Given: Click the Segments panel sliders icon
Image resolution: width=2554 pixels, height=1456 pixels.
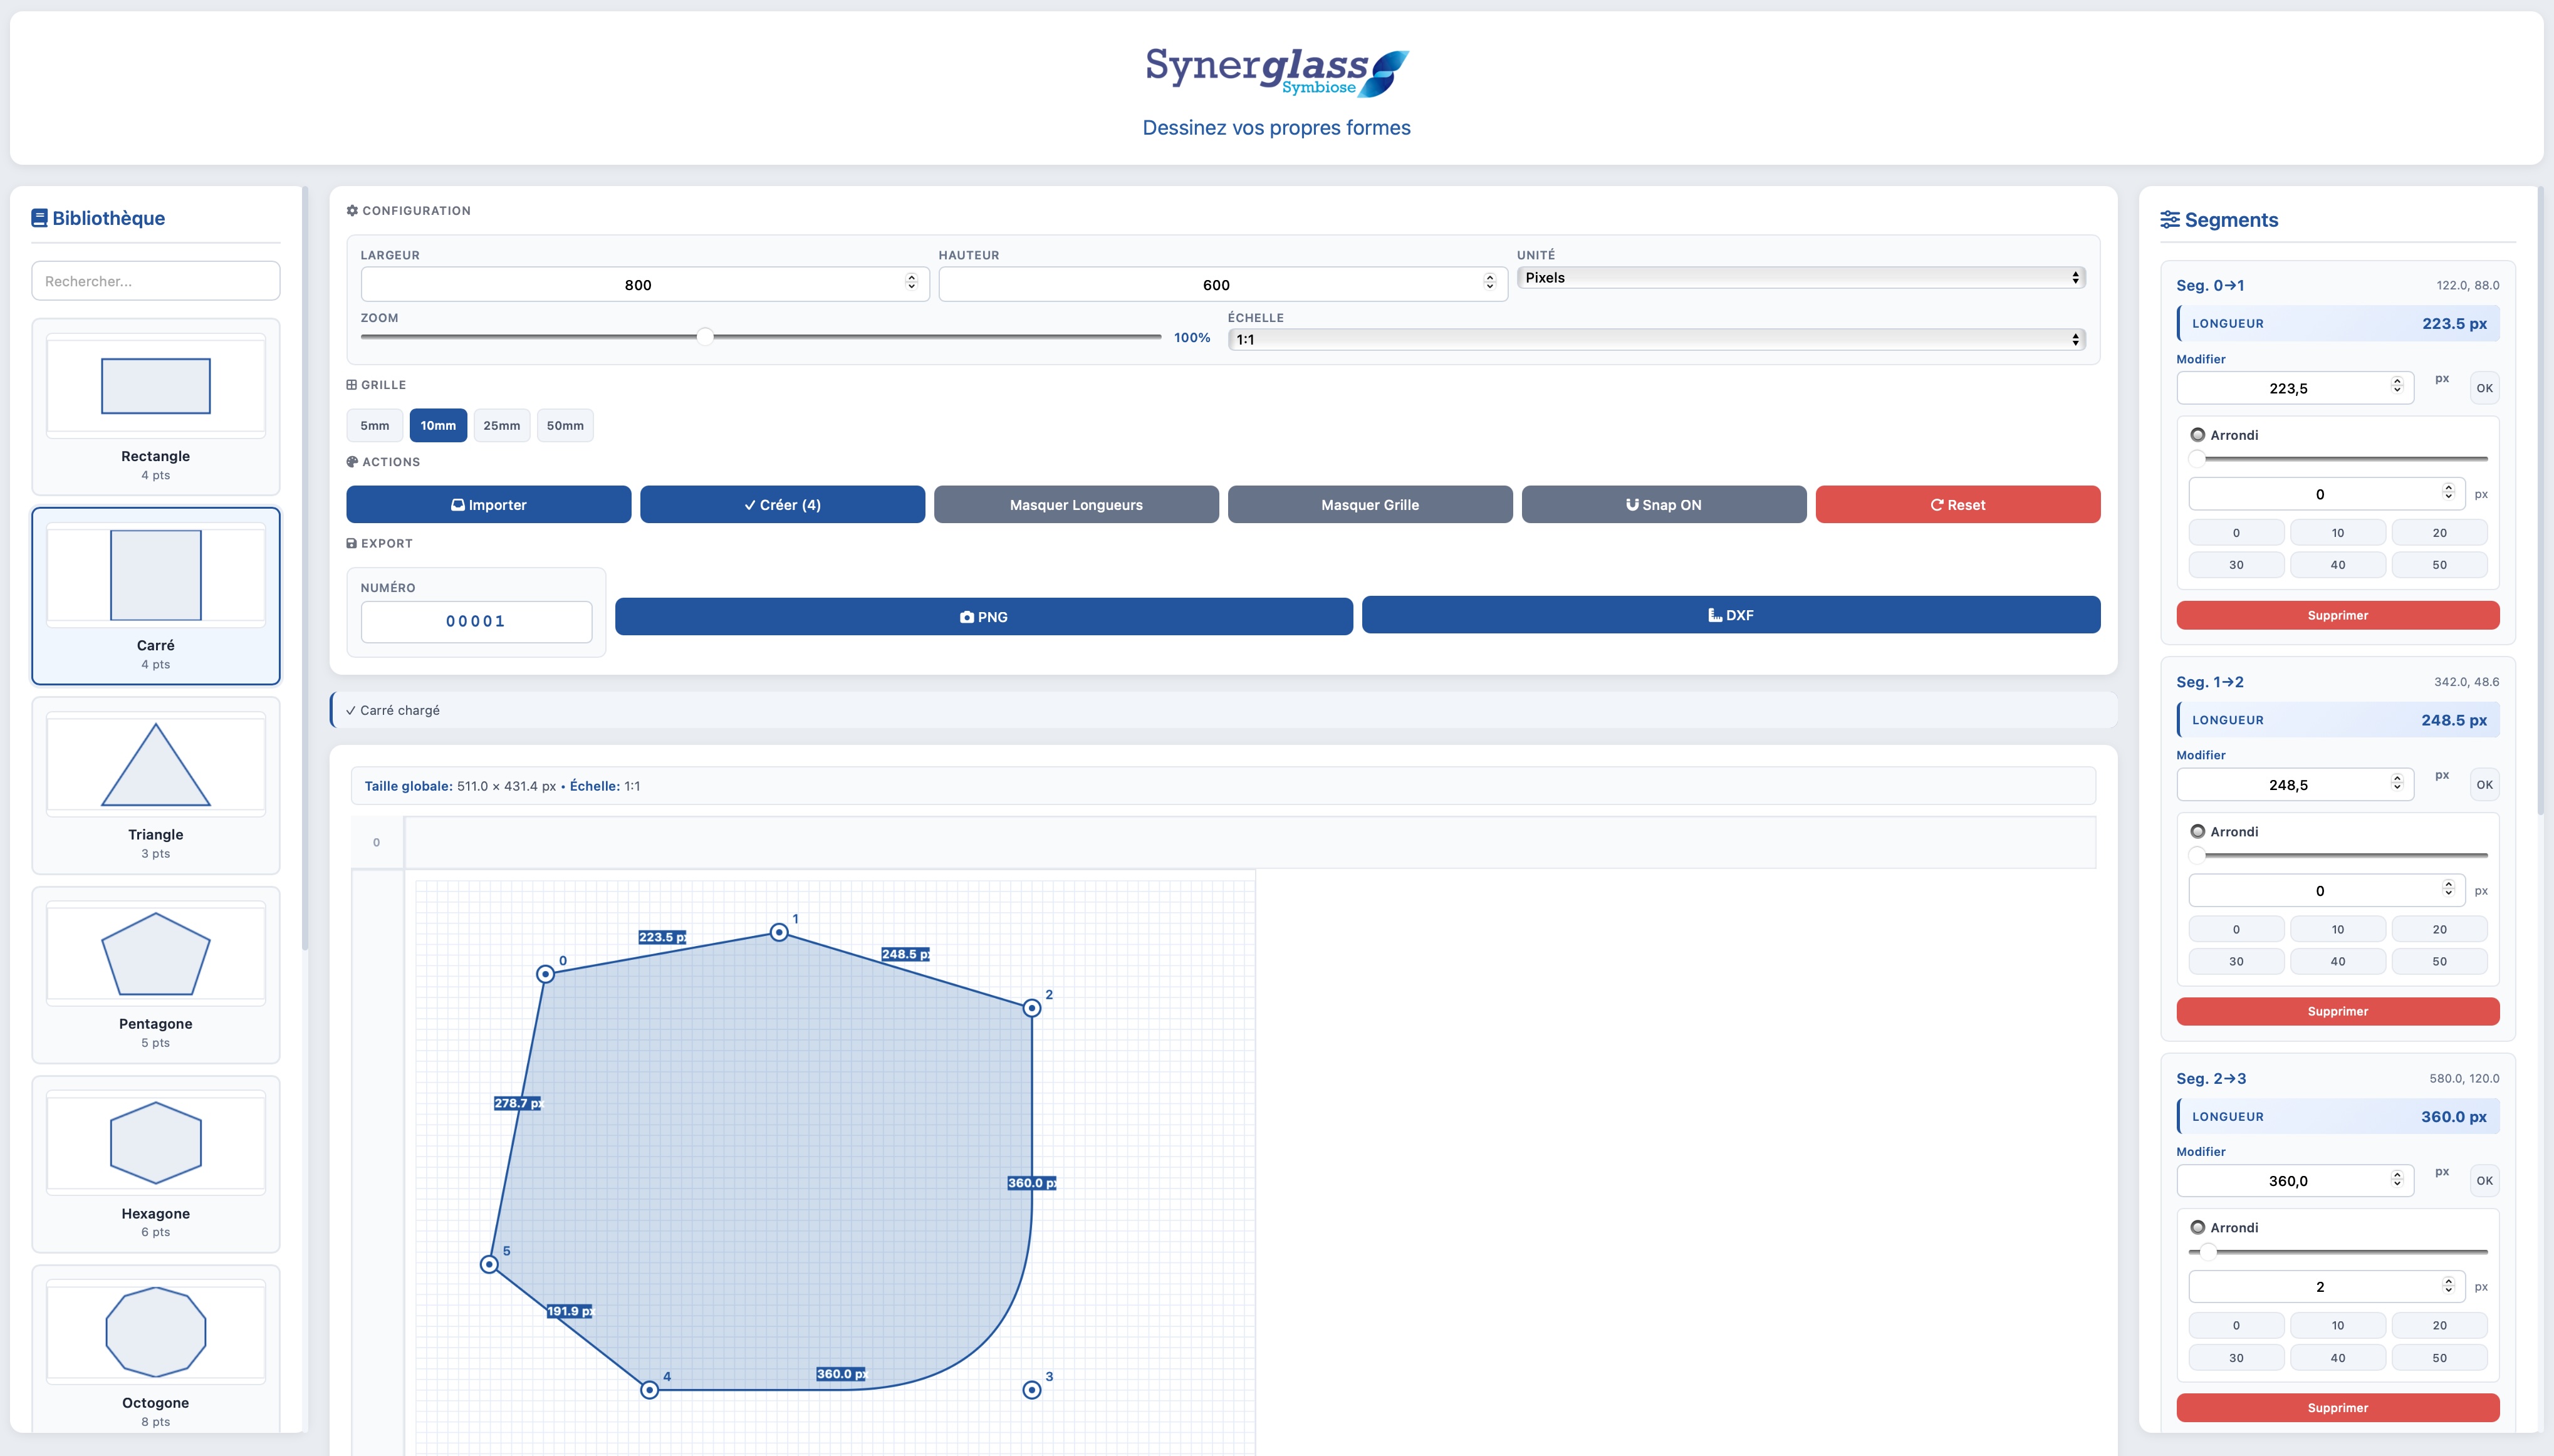Looking at the screenshot, I should point(2170,219).
